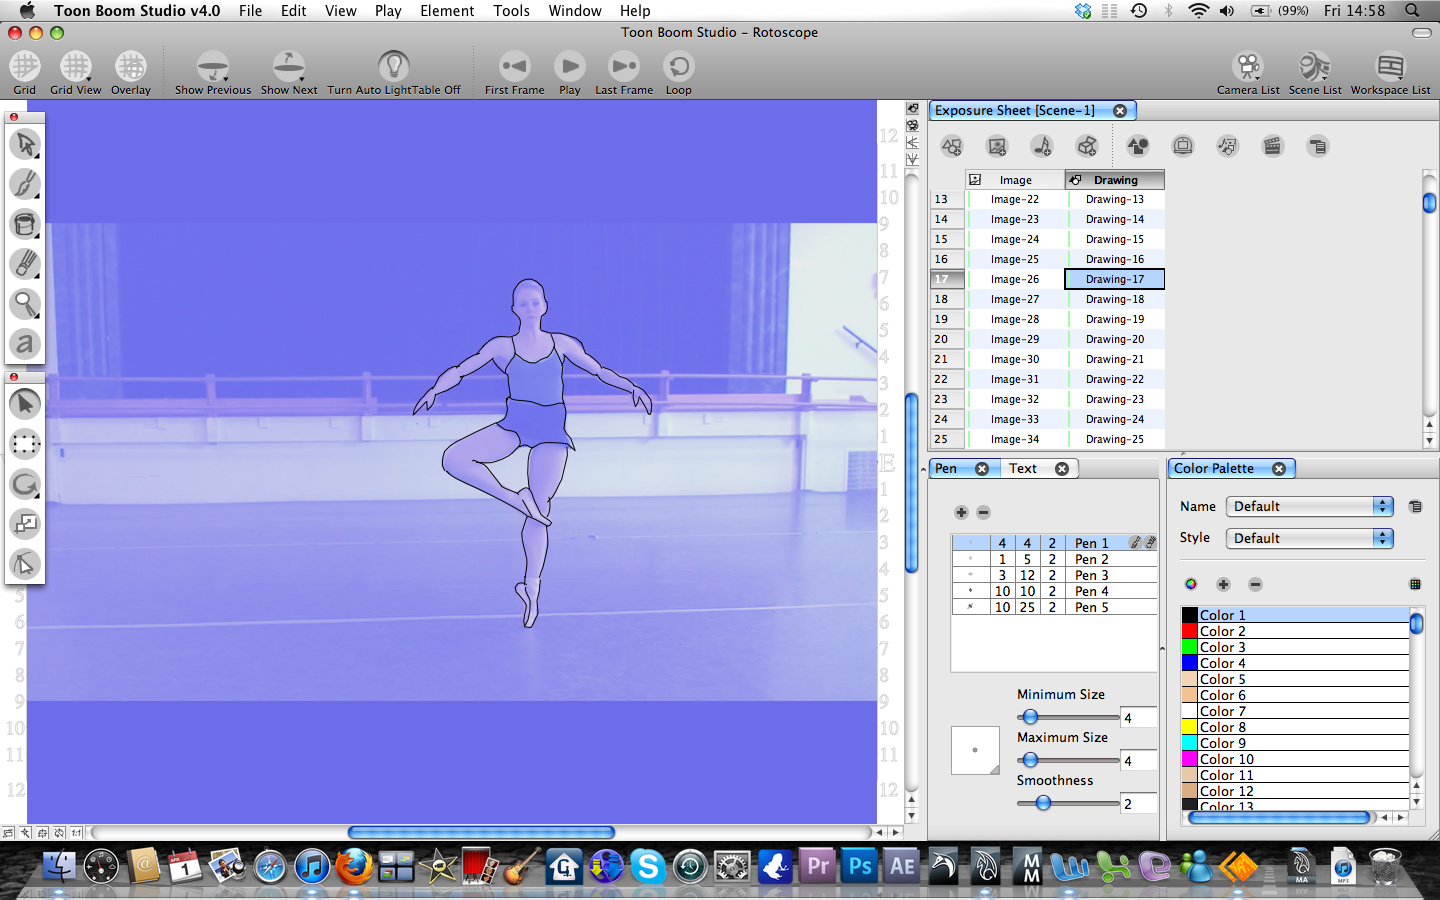Open the Element menu
This screenshot has height=900, width=1440.
[x=447, y=11]
